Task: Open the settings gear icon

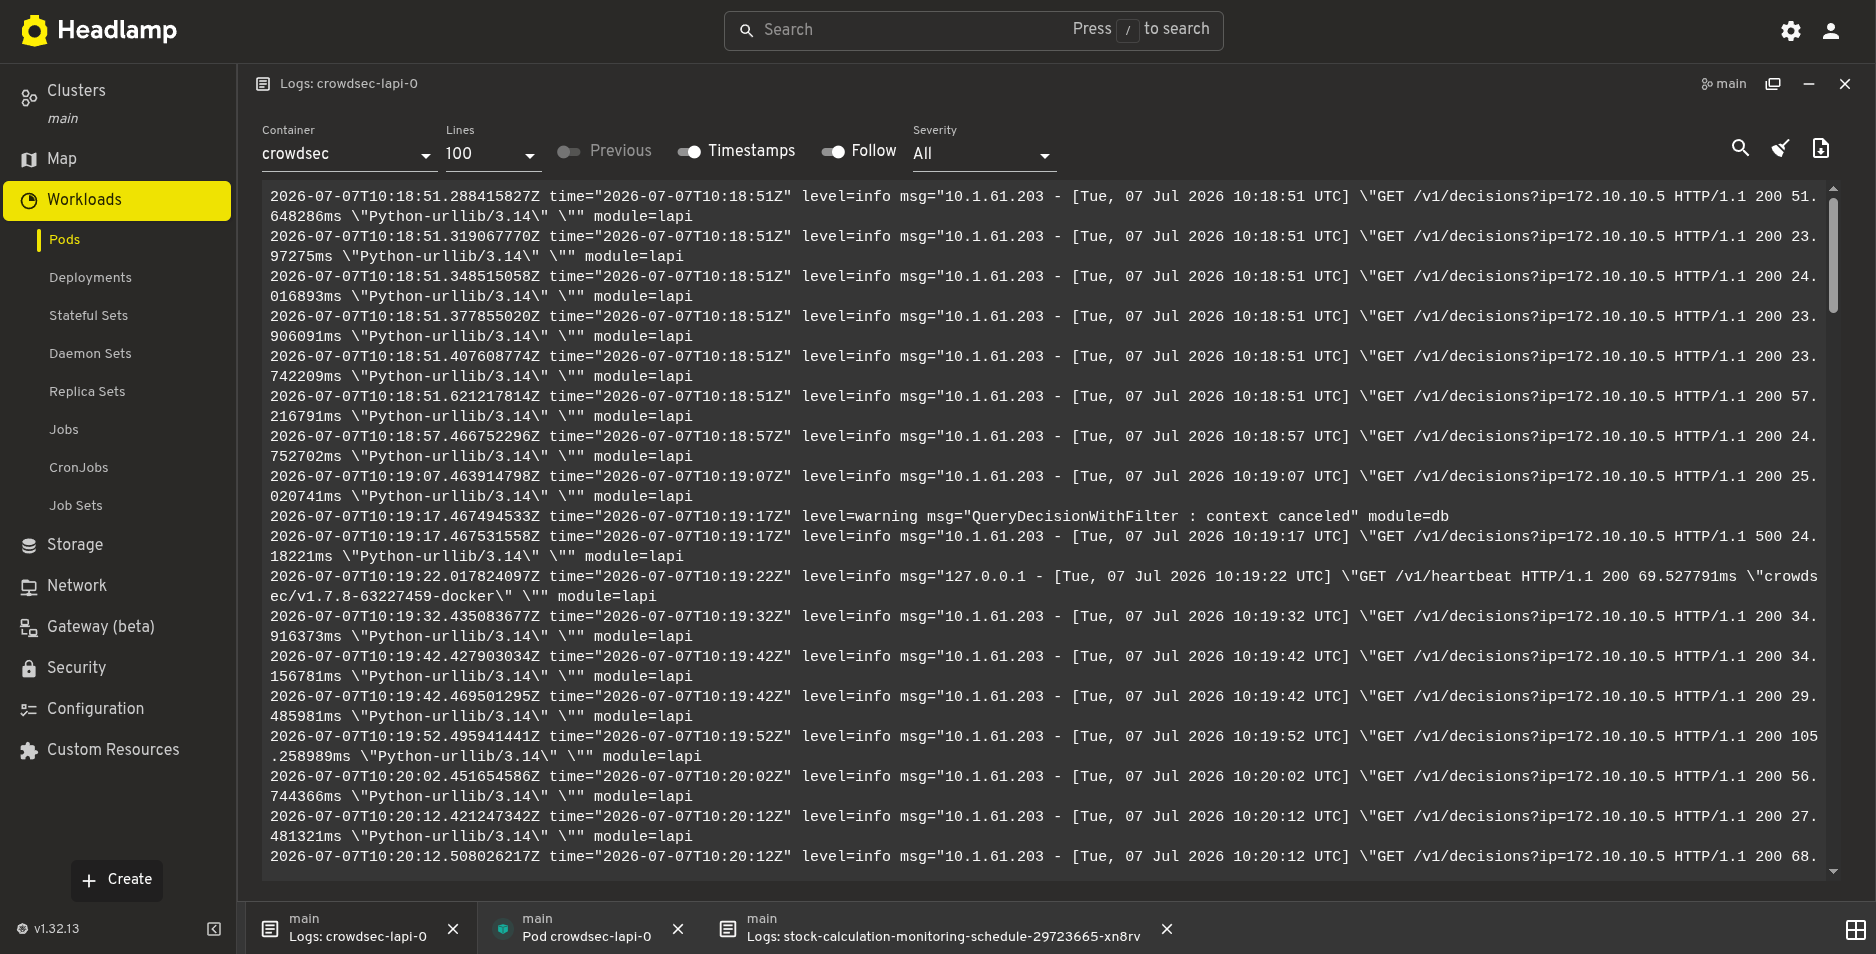Action: [1791, 31]
